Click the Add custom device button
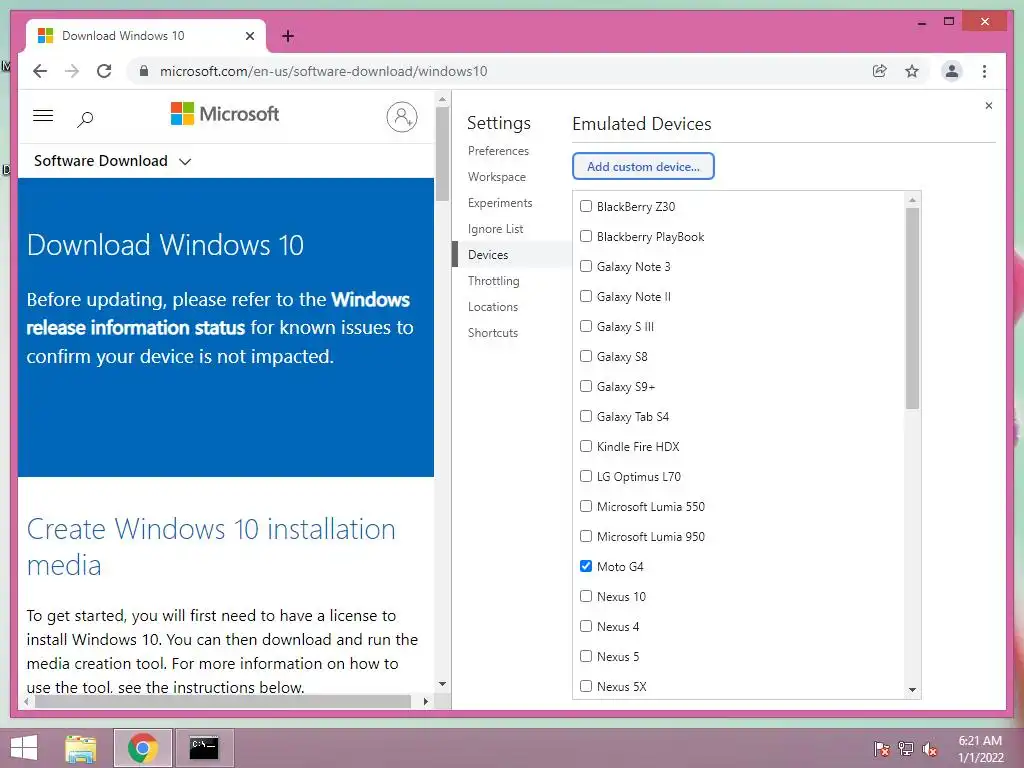Image resolution: width=1024 pixels, height=768 pixels. click(643, 167)
